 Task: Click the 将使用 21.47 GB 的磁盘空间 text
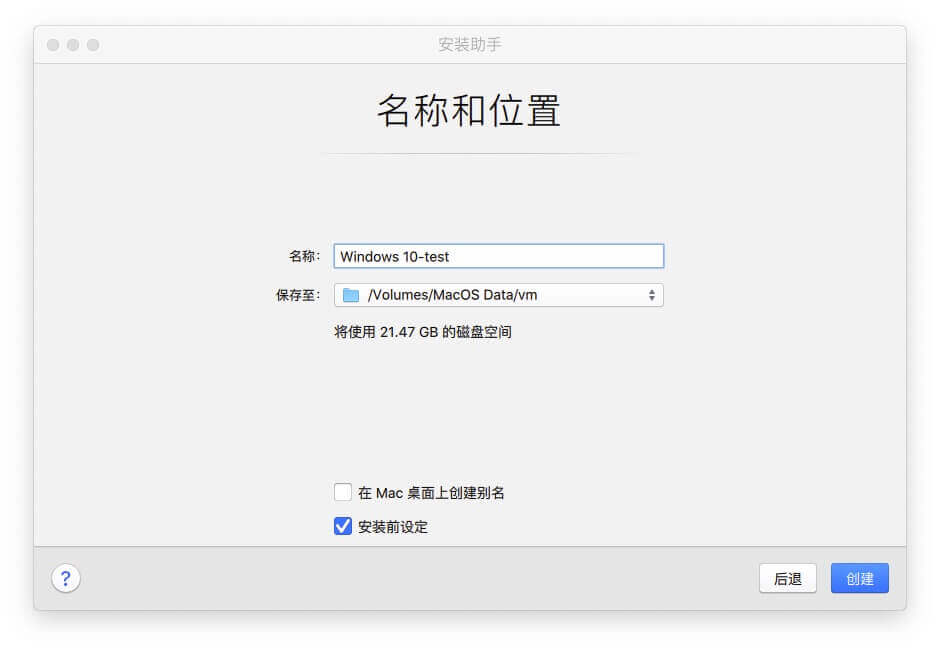click(423, 332)
